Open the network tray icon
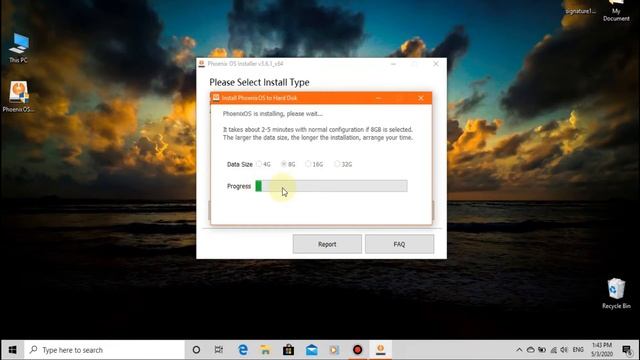 (x=553, y=350)
